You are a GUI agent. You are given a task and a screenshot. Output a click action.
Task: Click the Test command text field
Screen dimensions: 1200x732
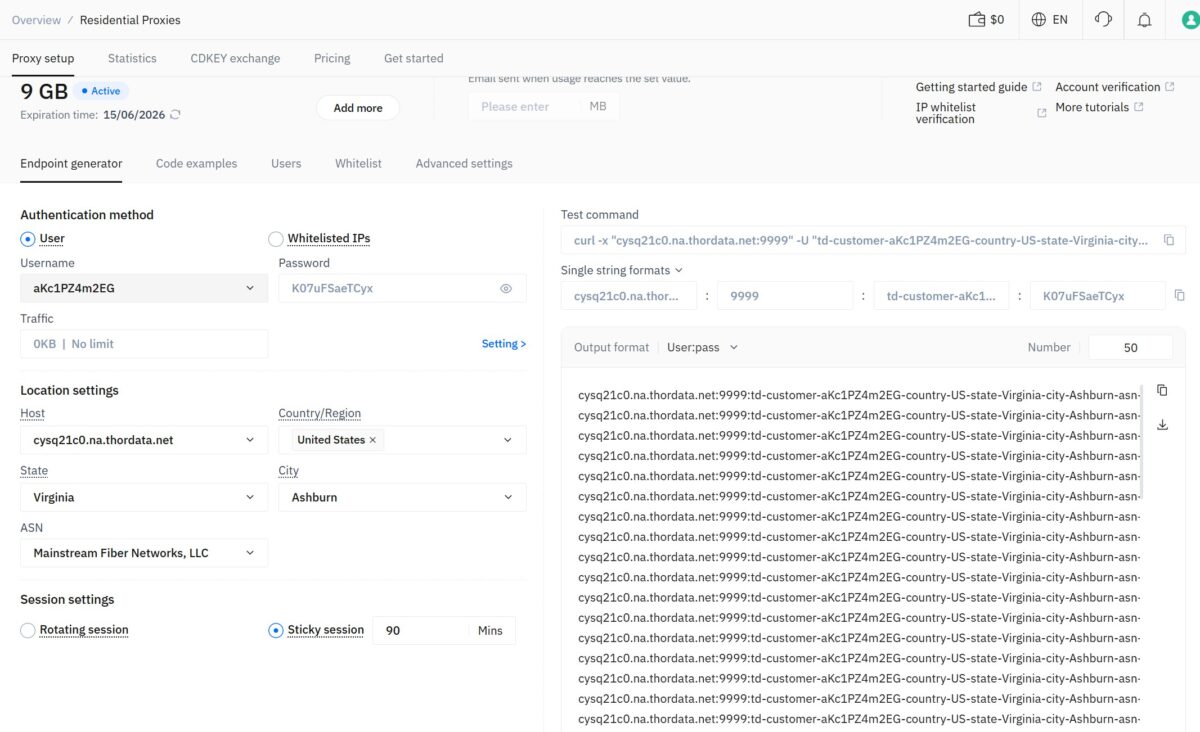873,241
